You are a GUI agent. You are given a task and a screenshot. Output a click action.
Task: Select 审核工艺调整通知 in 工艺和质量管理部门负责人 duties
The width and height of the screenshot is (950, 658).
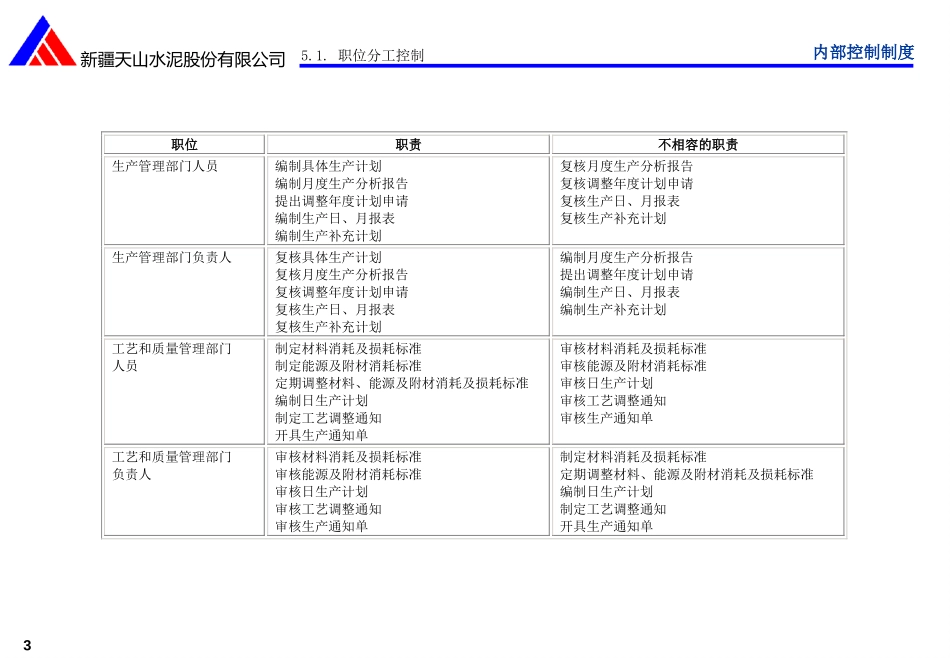328,509
